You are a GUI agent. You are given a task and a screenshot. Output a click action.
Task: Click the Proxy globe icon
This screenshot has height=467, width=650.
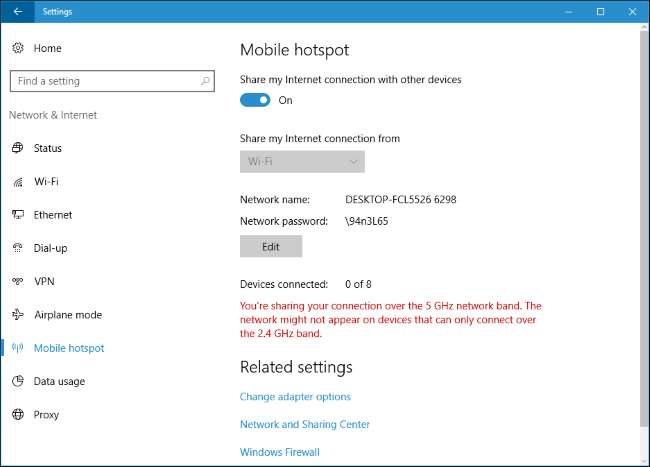pos(18,414)
